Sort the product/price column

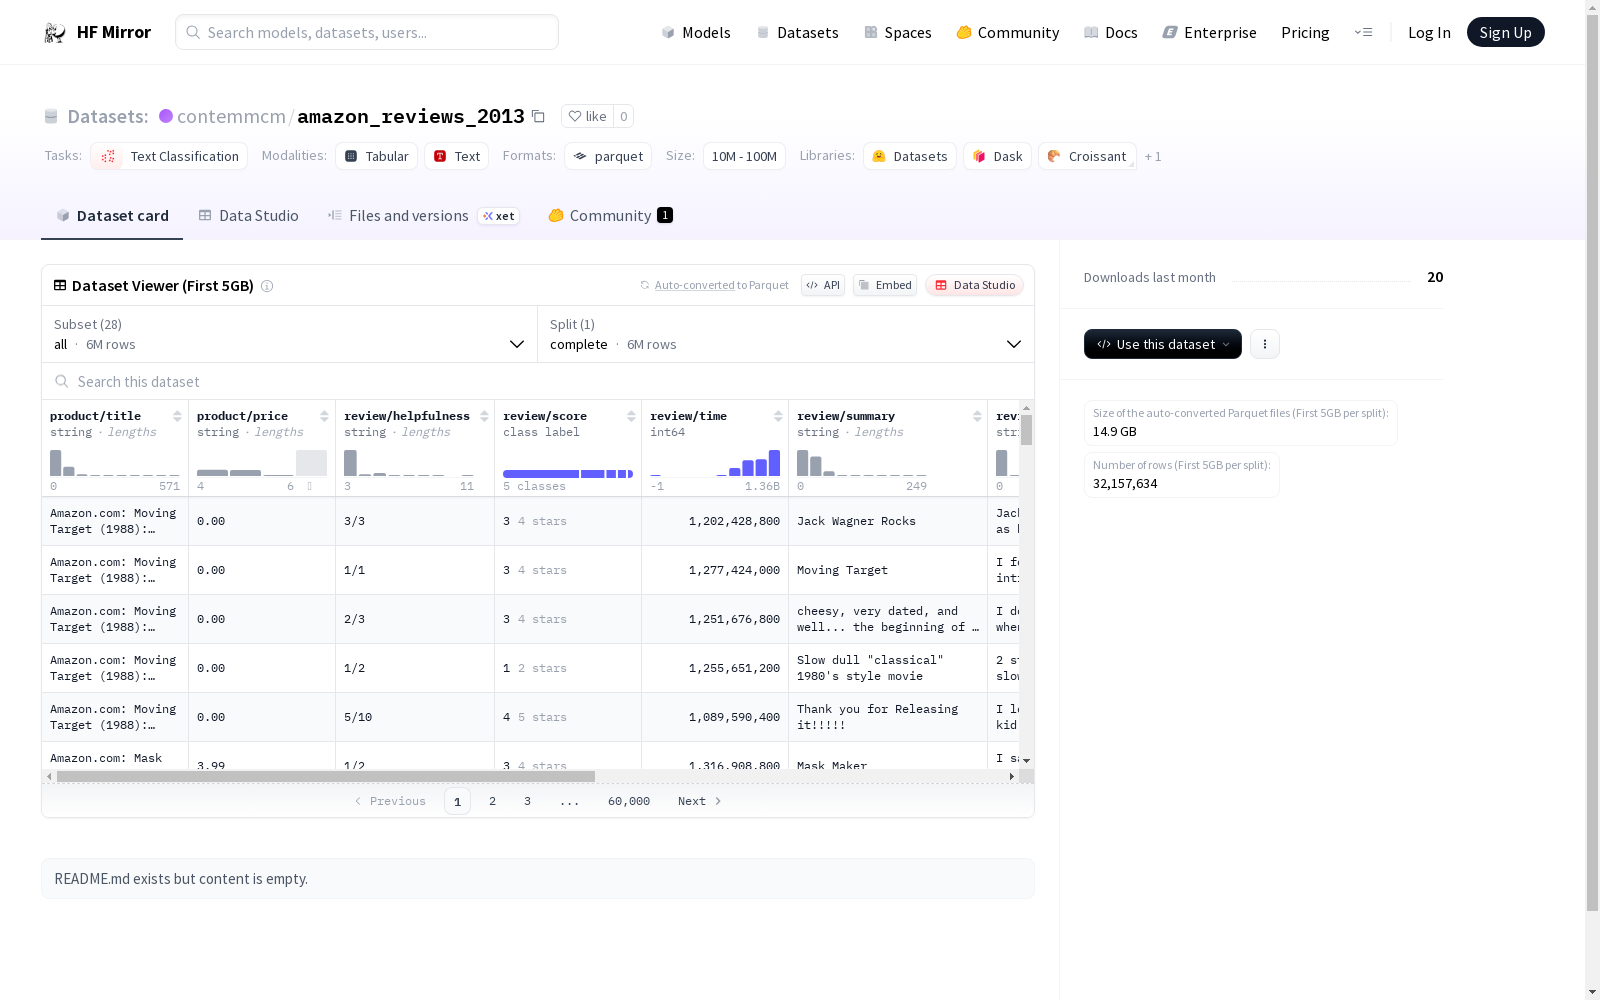coord(324,416)
